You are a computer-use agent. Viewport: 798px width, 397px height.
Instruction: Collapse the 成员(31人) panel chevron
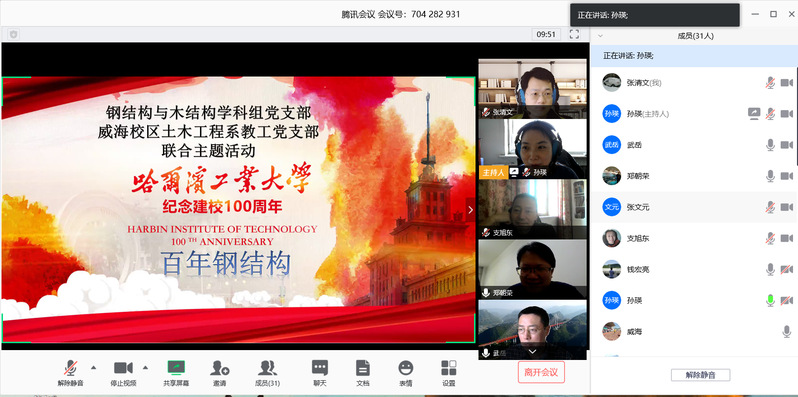click(600, 36)
